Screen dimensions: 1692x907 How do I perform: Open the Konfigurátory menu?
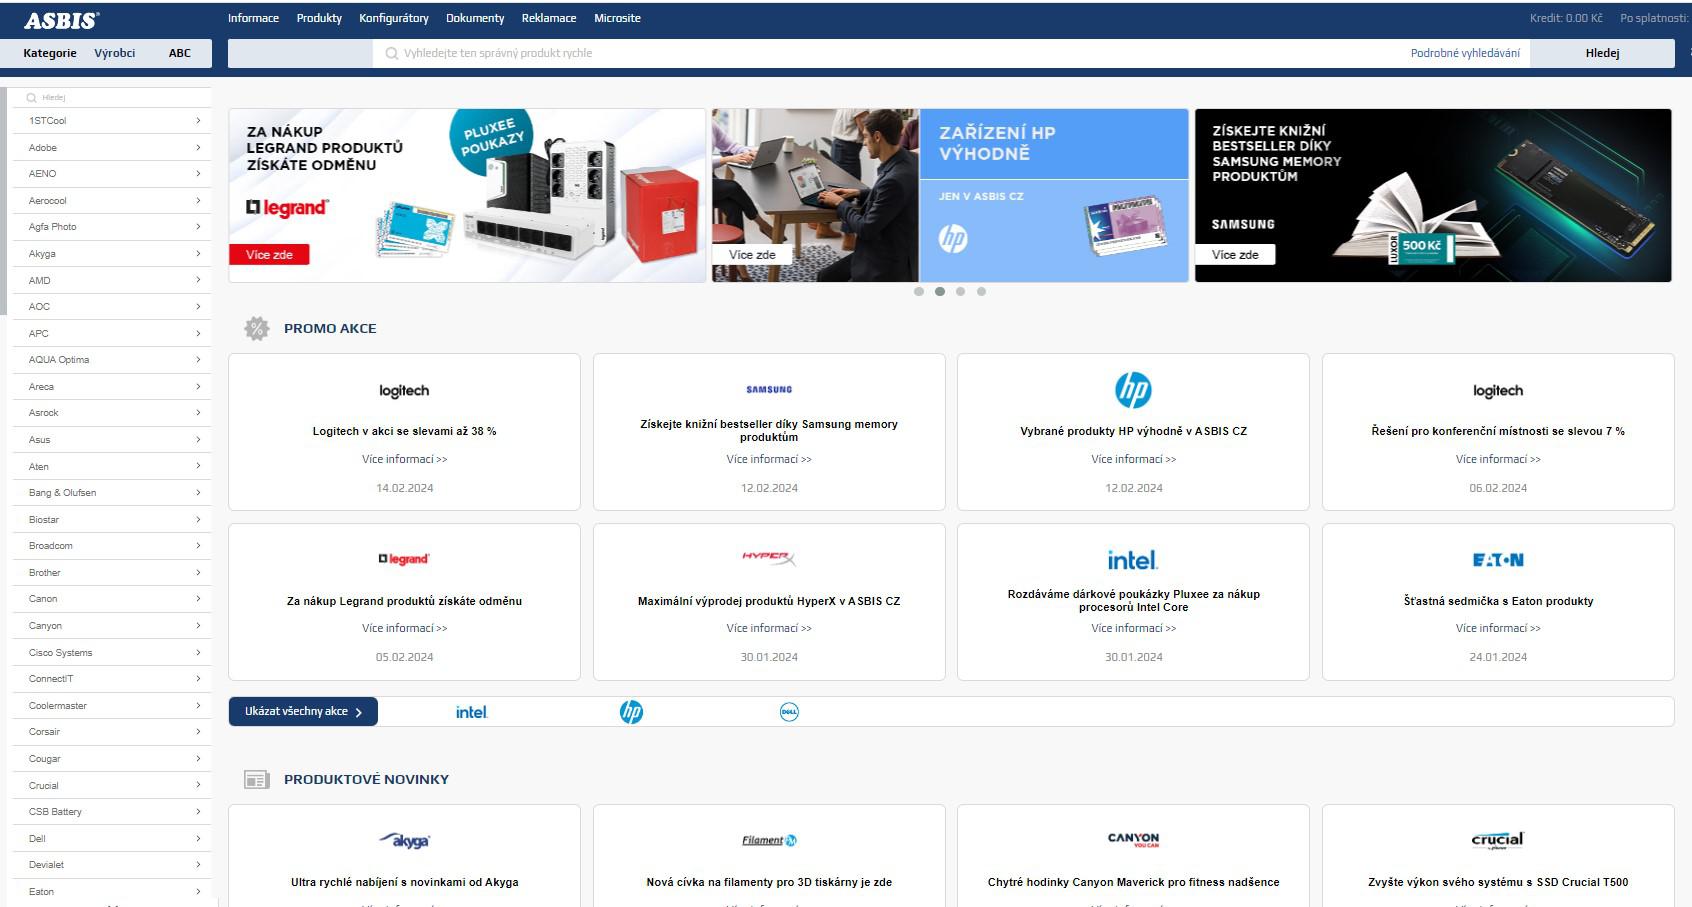coord(394,18)
